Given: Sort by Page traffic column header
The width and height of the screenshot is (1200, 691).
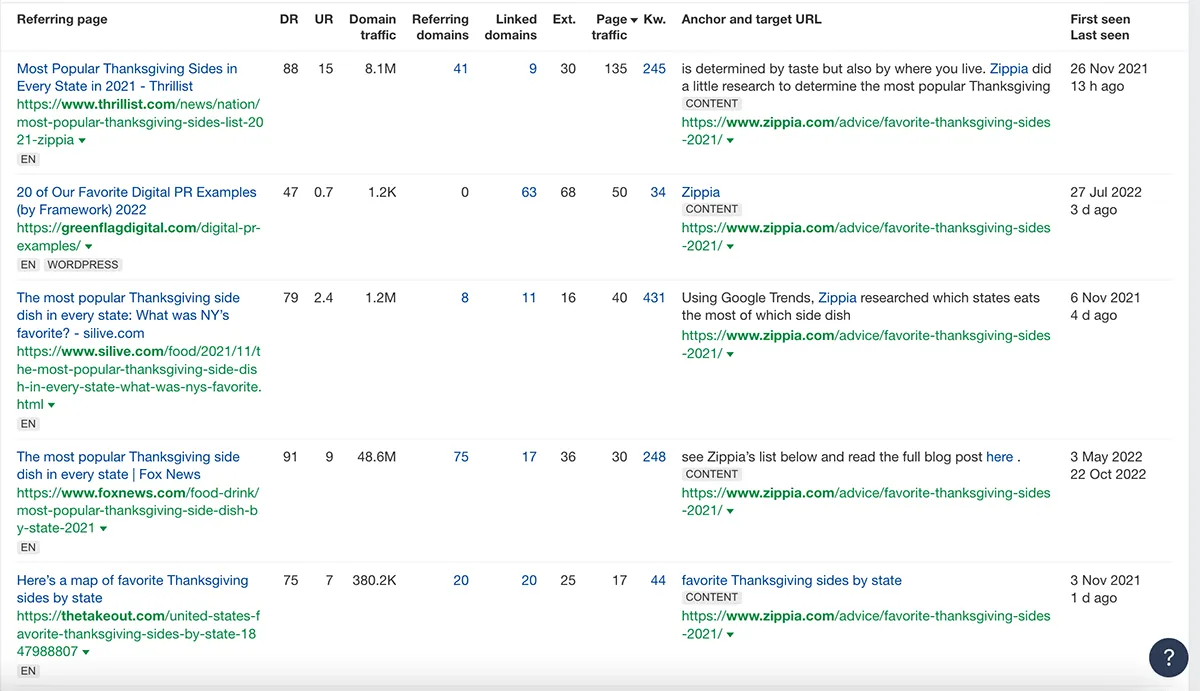Looking at the screenshot, I should click(x=610, y=27).
